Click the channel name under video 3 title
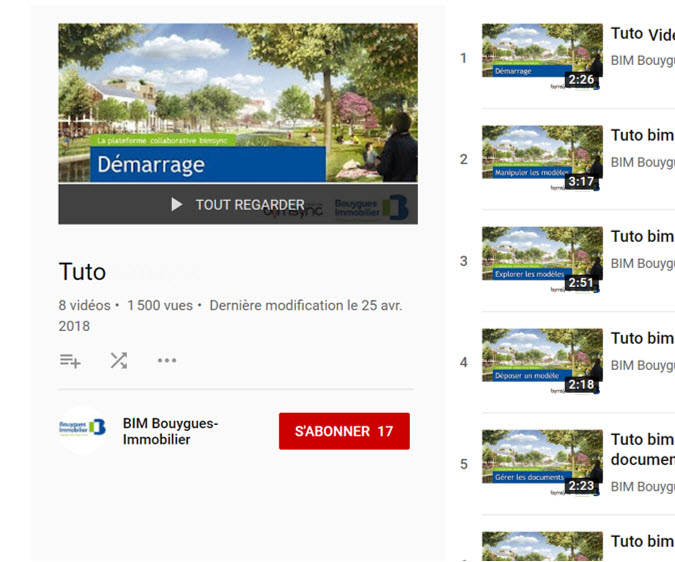 643,263
